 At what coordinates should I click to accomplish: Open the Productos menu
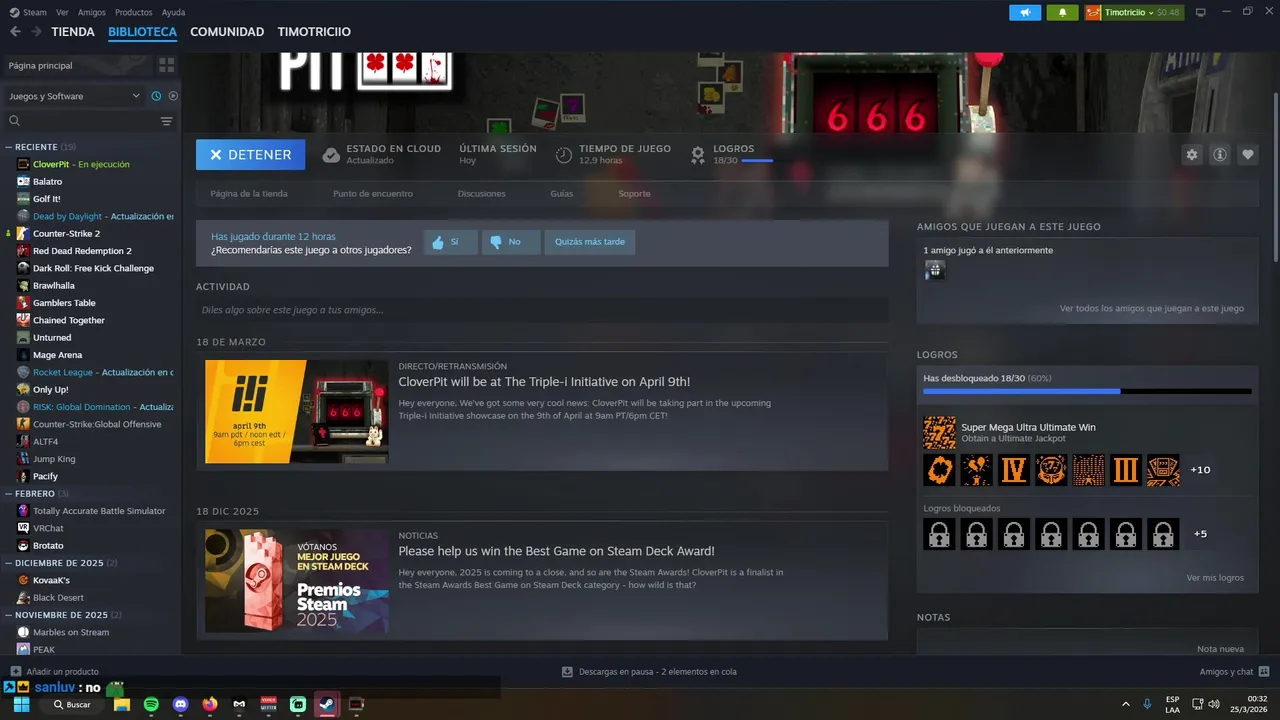134,12
